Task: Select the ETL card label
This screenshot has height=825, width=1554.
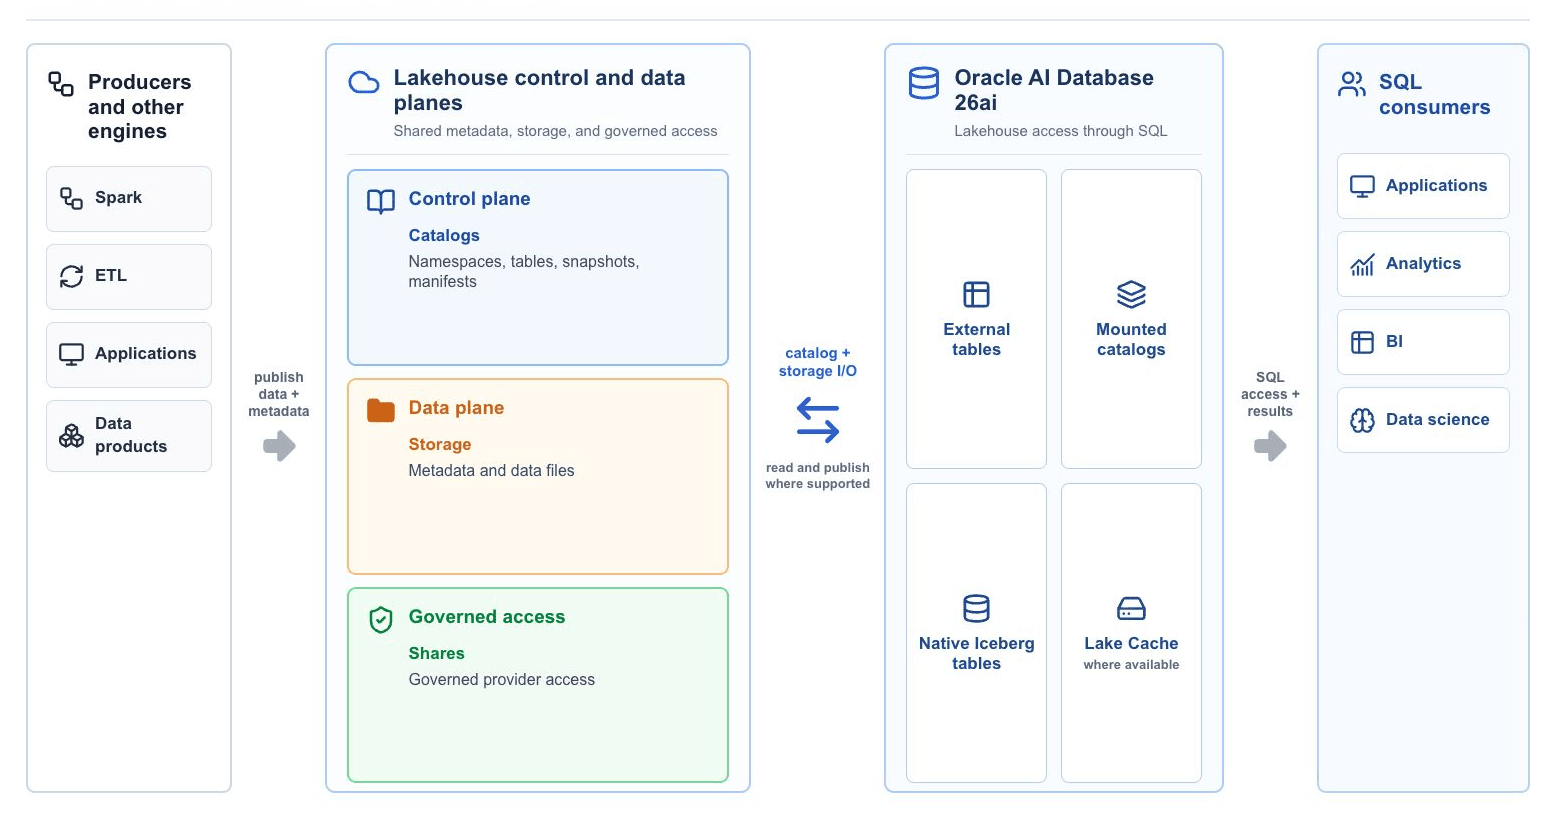Action: pos(111,276)
